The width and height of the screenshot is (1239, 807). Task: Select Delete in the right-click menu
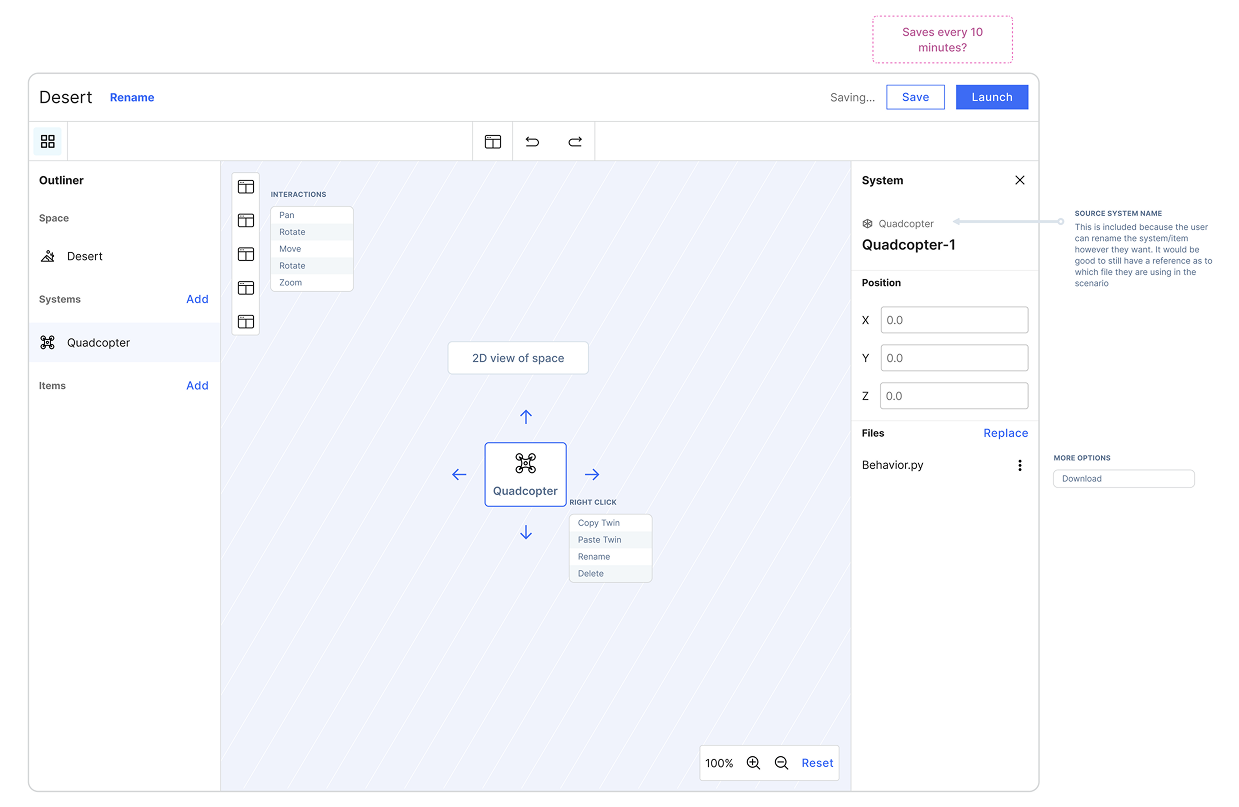[x=610, y=573]
